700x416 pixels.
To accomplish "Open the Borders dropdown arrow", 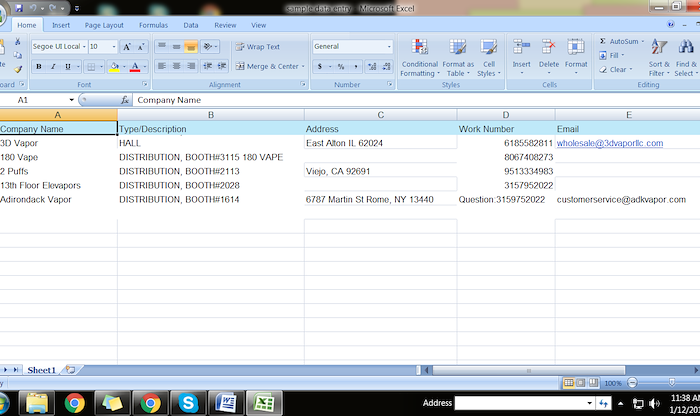I will (101, 67).
